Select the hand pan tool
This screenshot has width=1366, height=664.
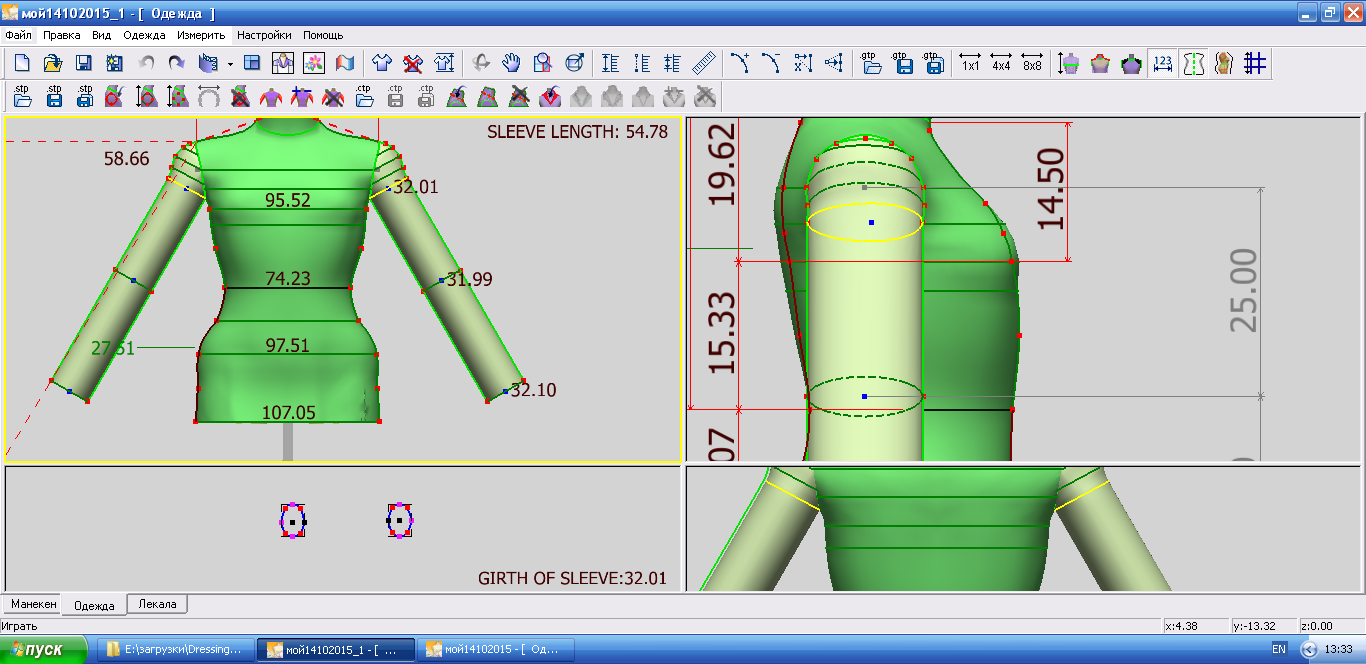(x=511, y=64)
